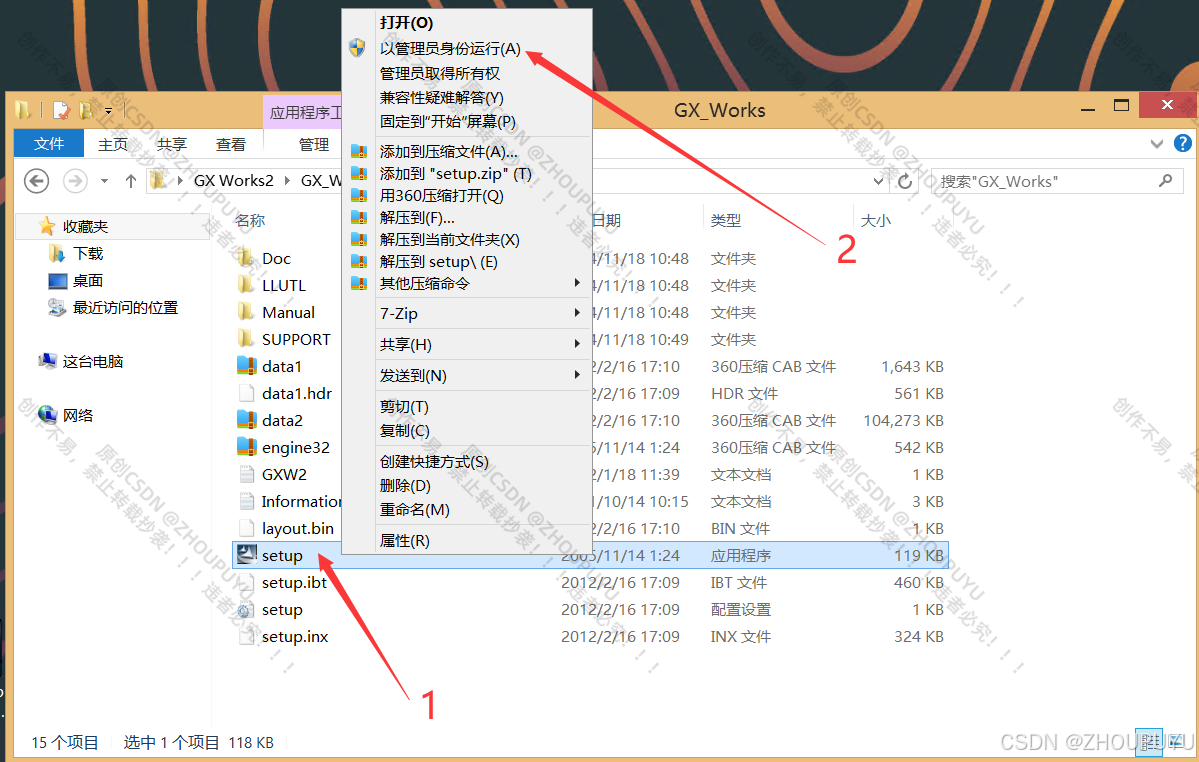Switch to large thumbnails view button

[x=1178, y=741]
